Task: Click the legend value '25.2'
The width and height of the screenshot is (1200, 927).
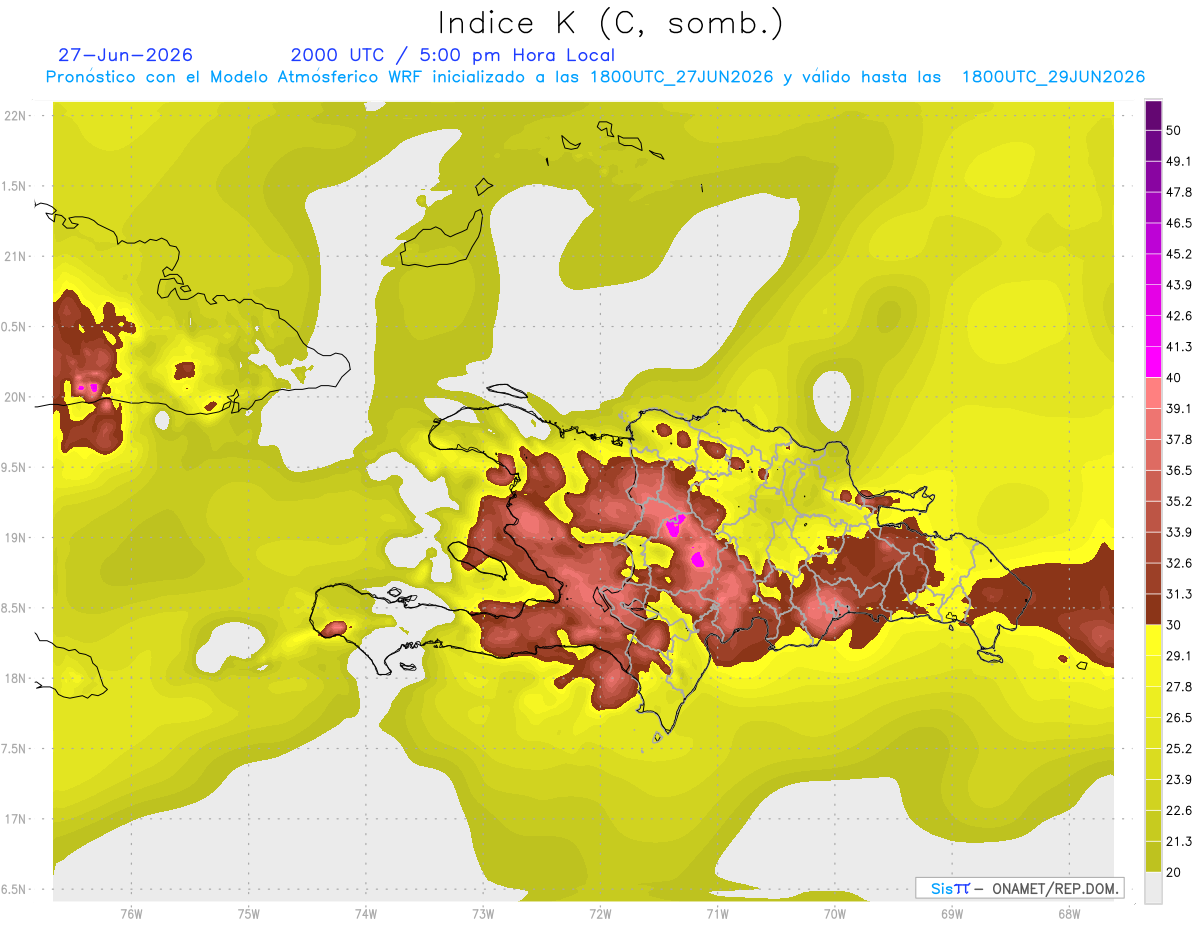Action: (x=1178, y=749)
